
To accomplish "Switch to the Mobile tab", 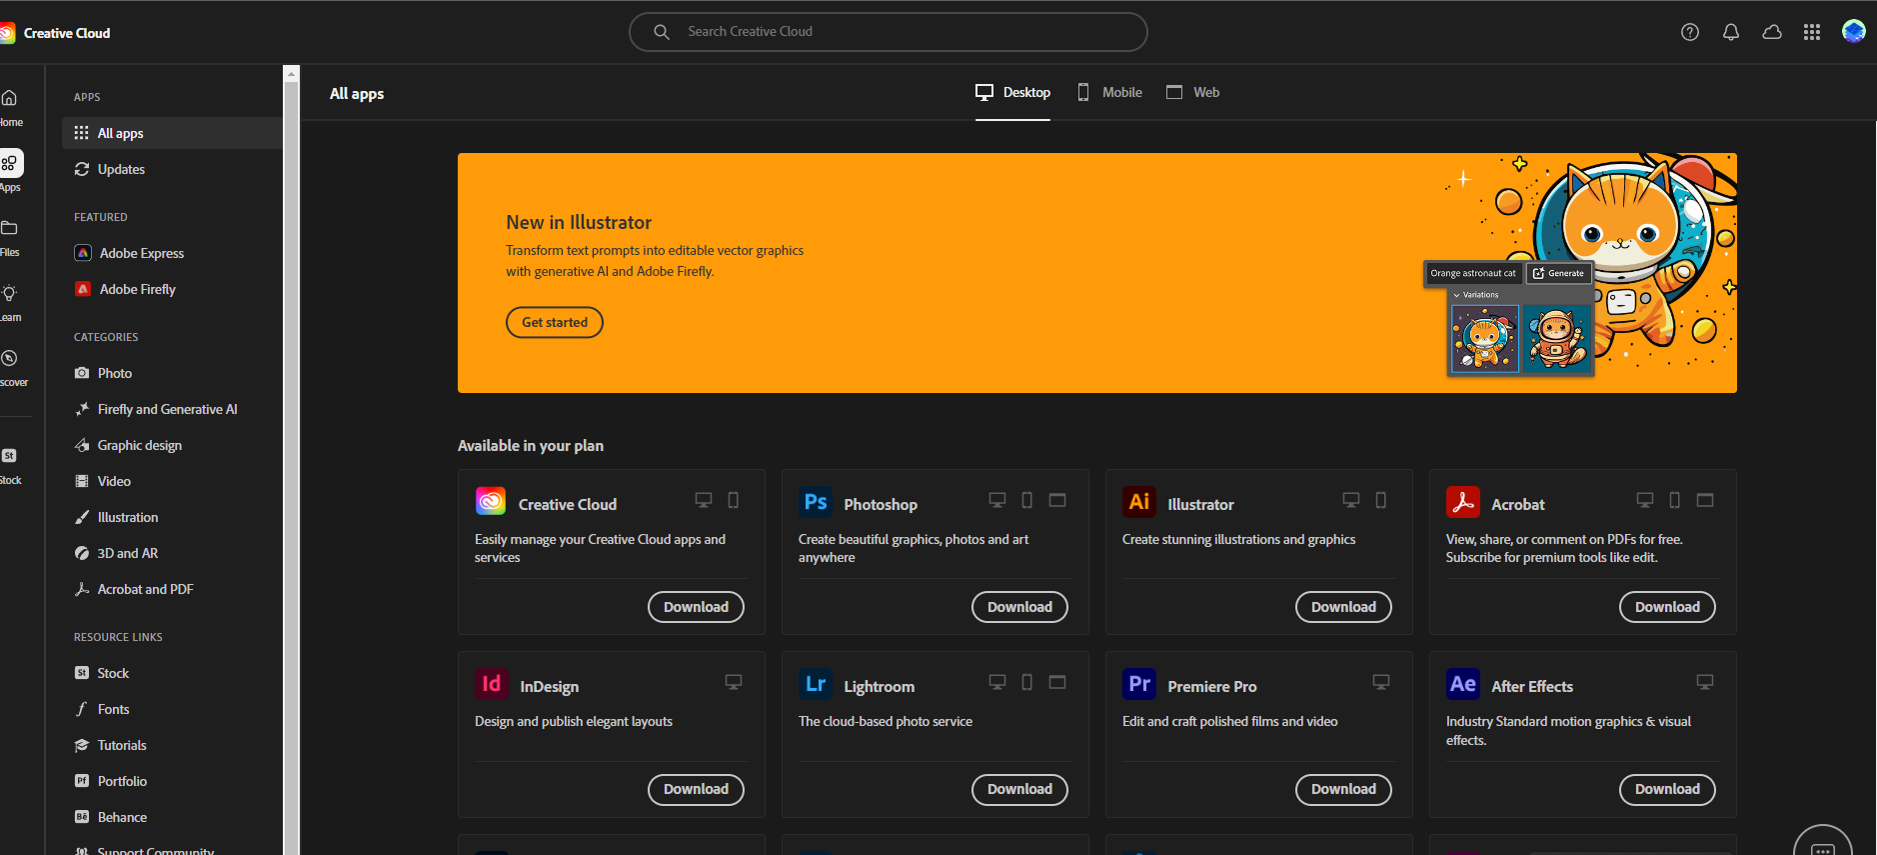I will tap(1109, 92).
